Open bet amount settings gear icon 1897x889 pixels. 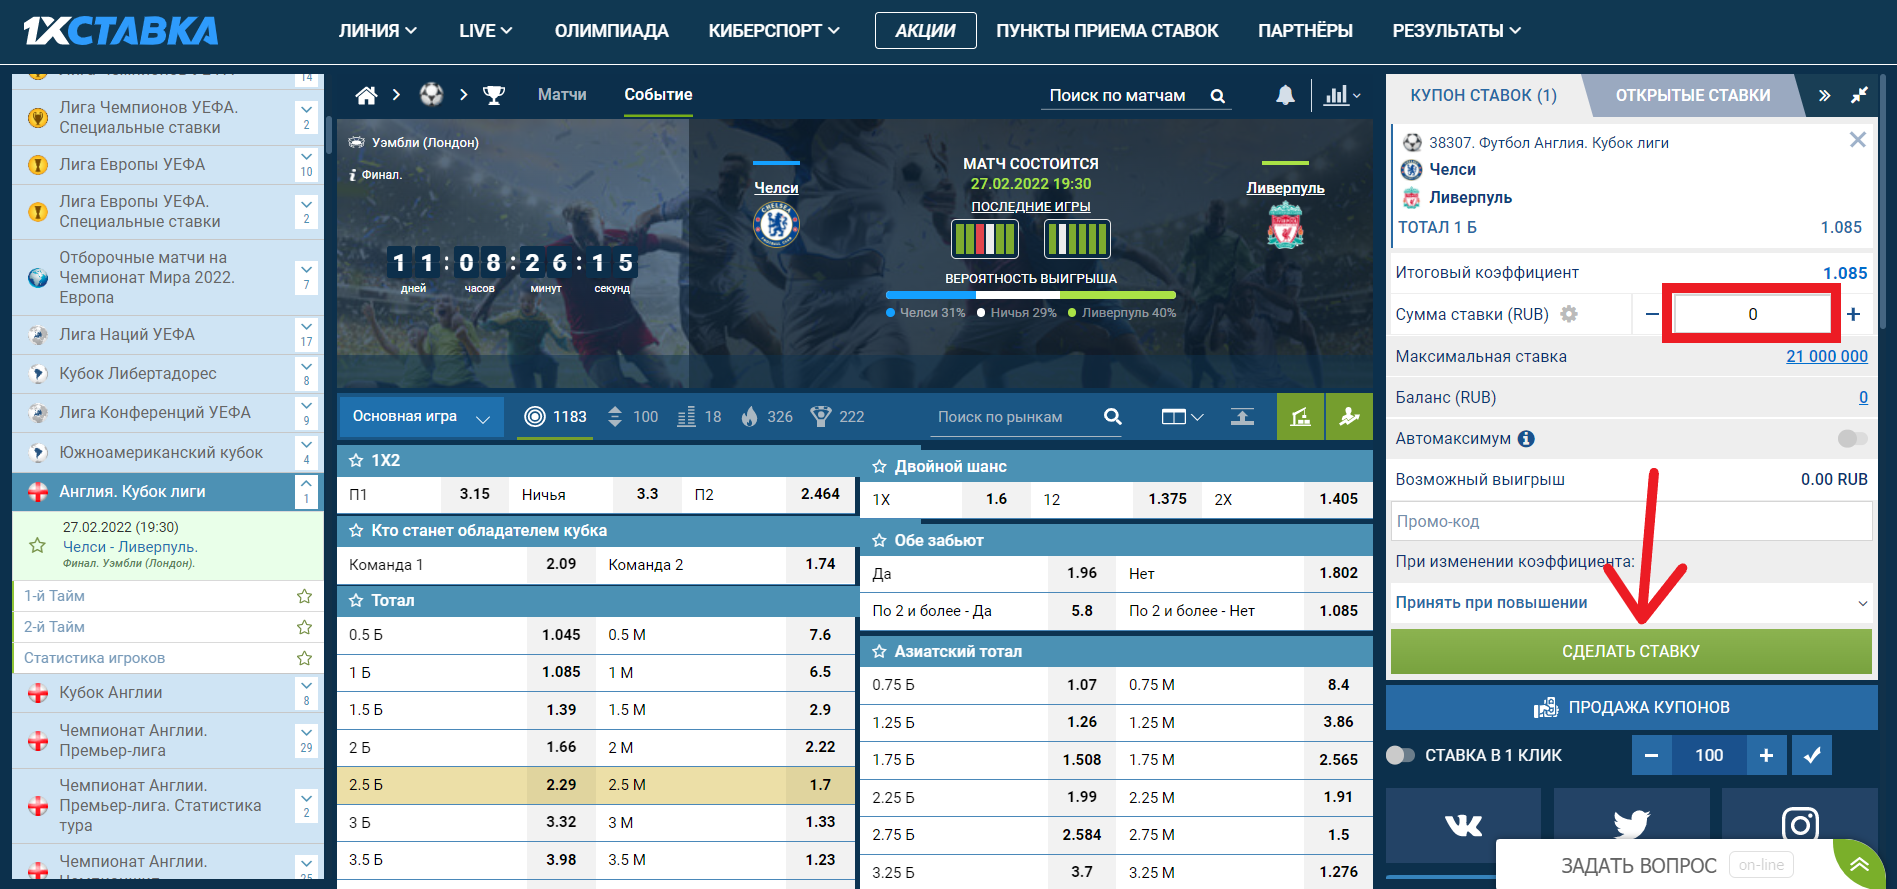(x=1569, y=314)
